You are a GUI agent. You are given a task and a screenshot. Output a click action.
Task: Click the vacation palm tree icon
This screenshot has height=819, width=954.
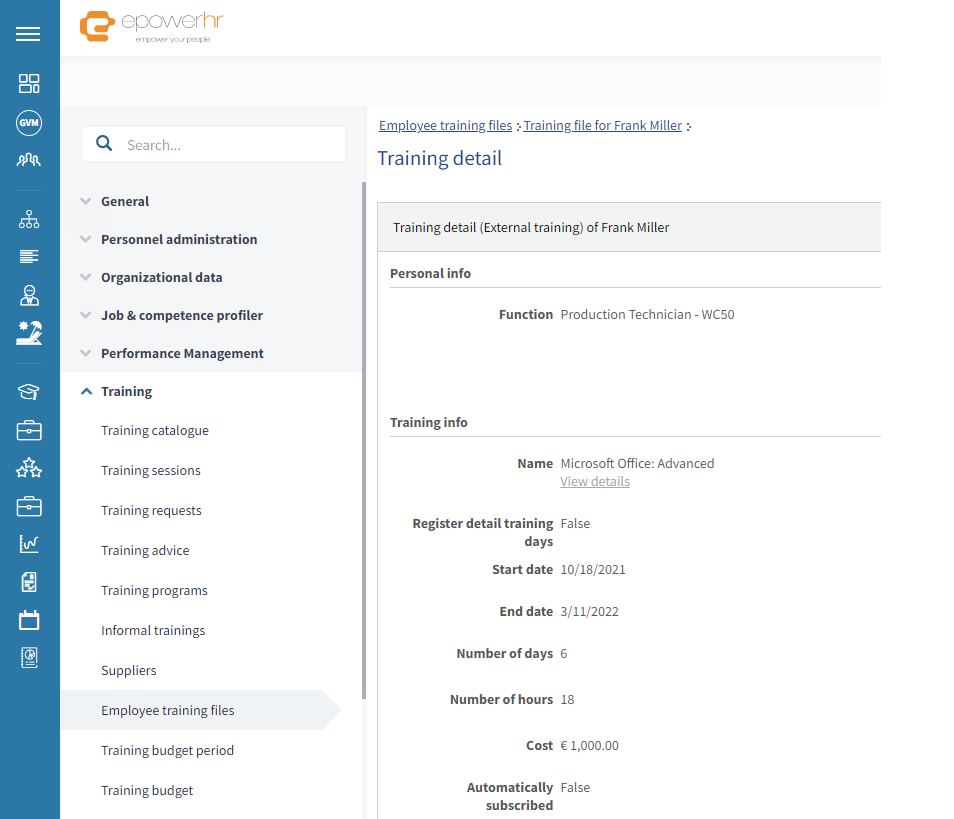29,333
